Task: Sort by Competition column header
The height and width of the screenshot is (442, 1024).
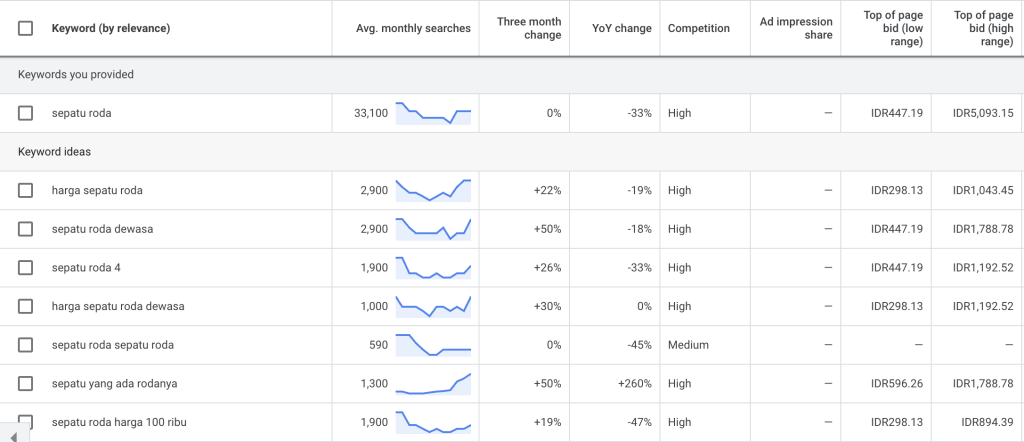Action: (x=699, y=28)
